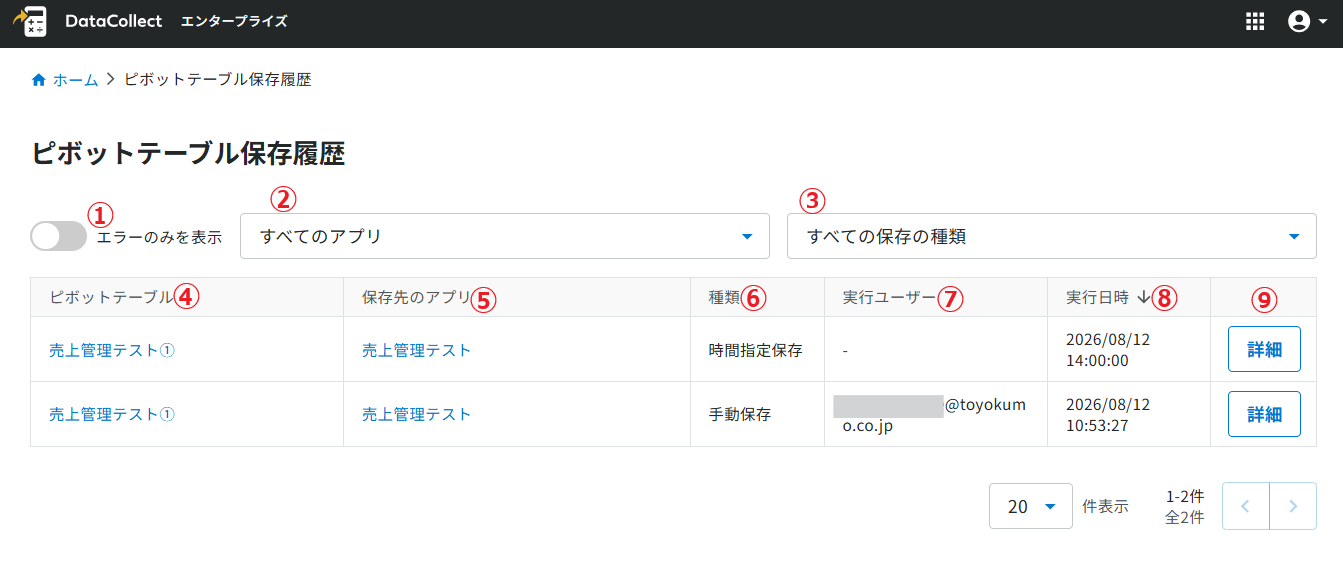Click the ホーム breadcrumb link
Image resolution: width=1343 pixels, height=573 pixels.
point(75,80)
